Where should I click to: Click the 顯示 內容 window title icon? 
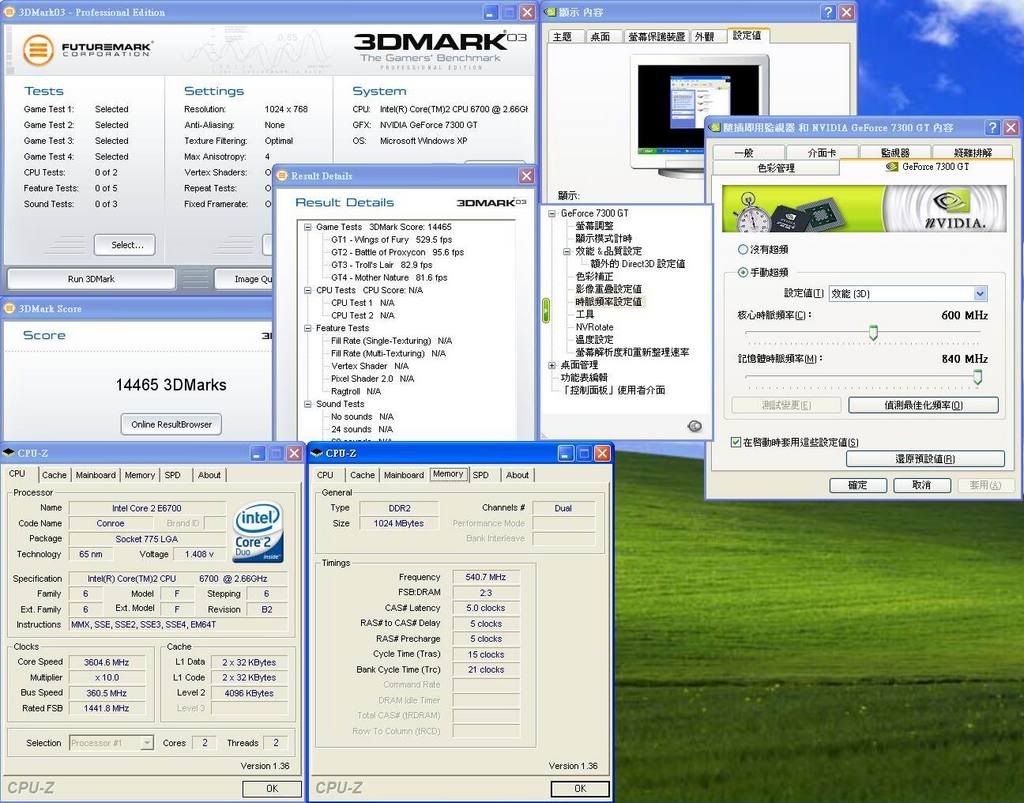(x=551, y=12)
